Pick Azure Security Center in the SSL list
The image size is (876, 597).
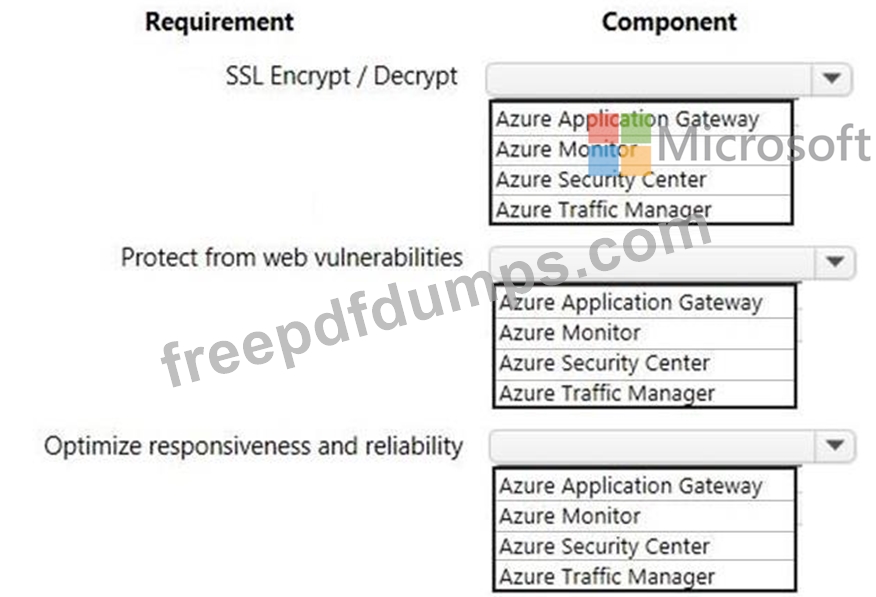(641, 180)
